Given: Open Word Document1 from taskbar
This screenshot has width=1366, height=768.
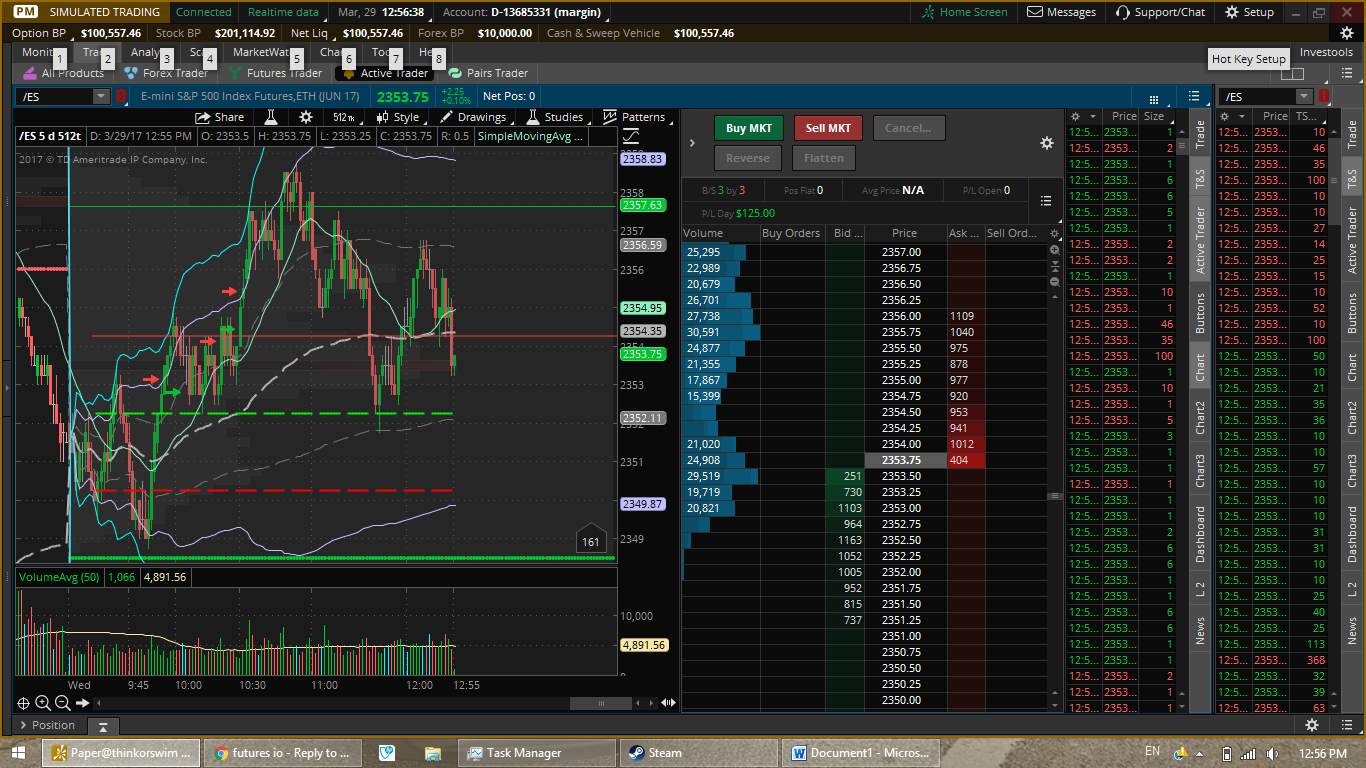Looking at the screenshot, I should click(862, 753).
